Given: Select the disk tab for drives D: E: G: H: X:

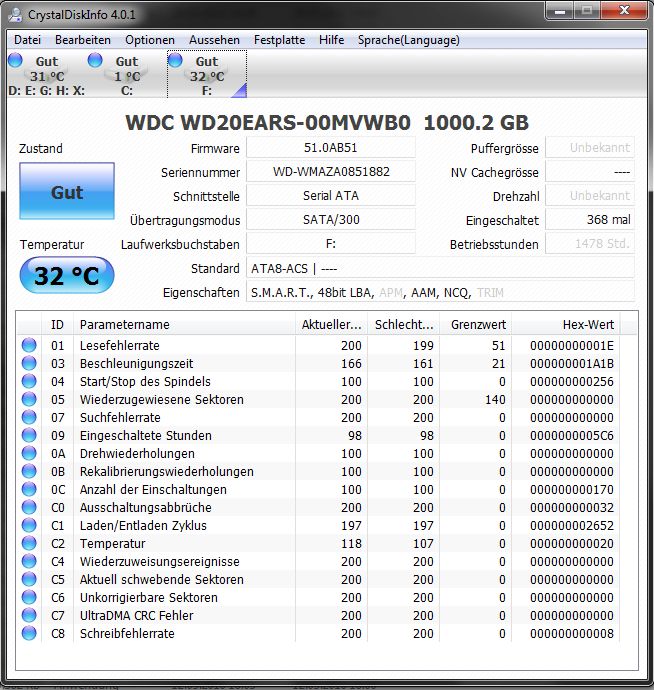Looking at the screenshot, I should point(47,74).
